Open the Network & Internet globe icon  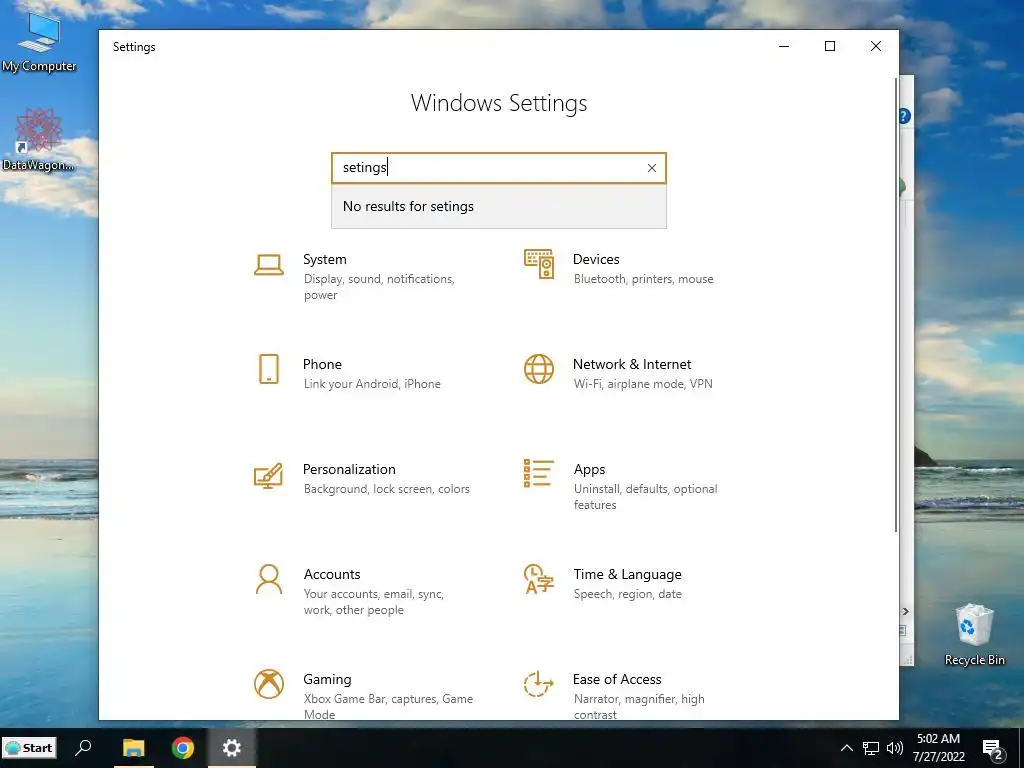pyautogui.click(x=539, y=369)
